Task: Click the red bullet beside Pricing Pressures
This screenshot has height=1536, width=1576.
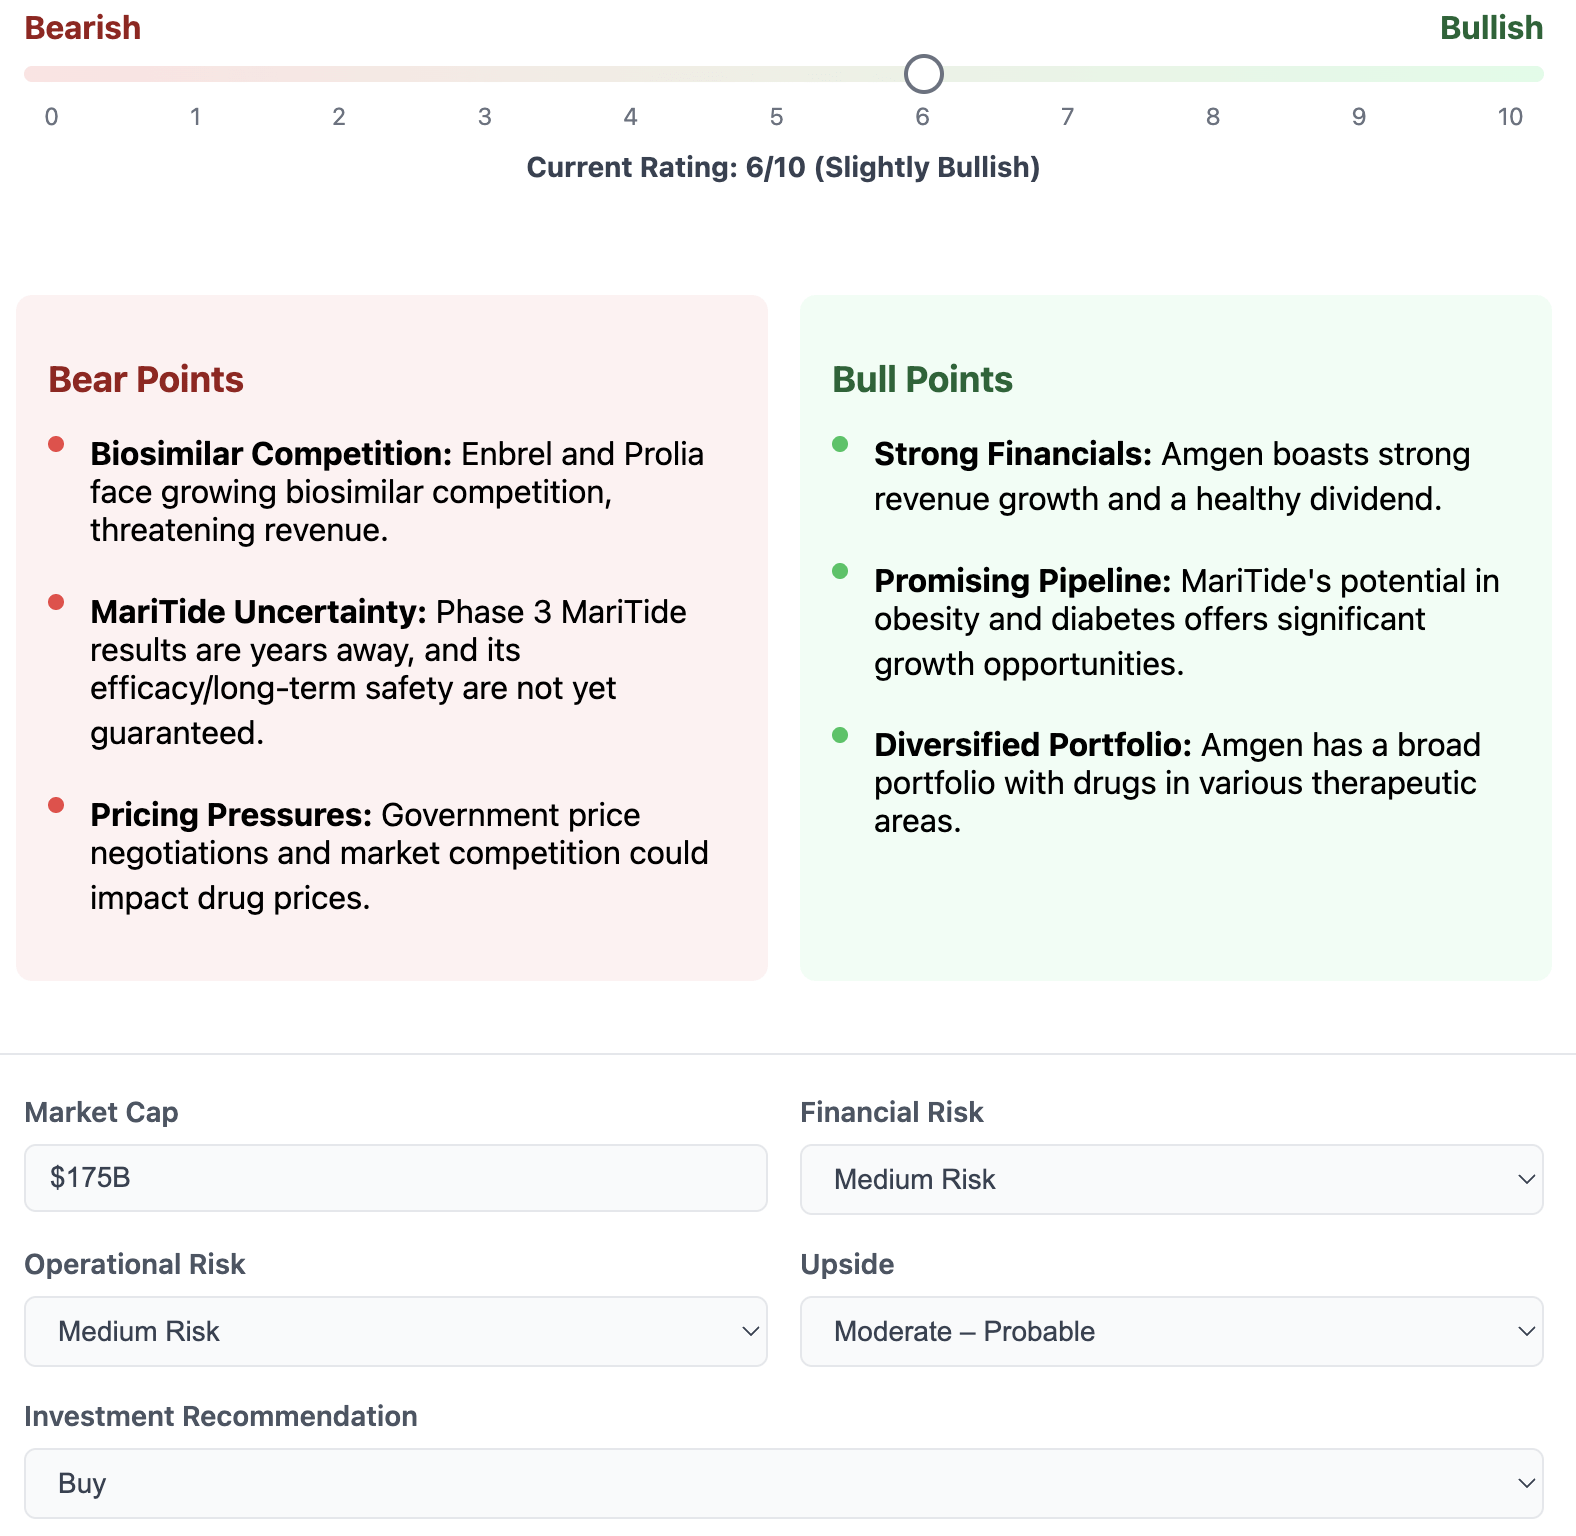Action: coord(57,805)
